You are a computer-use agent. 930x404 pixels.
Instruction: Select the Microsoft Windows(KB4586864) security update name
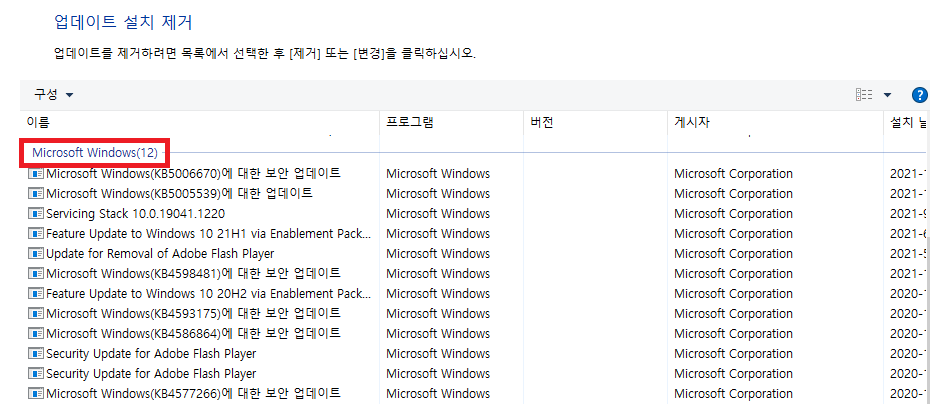[193, 333]
